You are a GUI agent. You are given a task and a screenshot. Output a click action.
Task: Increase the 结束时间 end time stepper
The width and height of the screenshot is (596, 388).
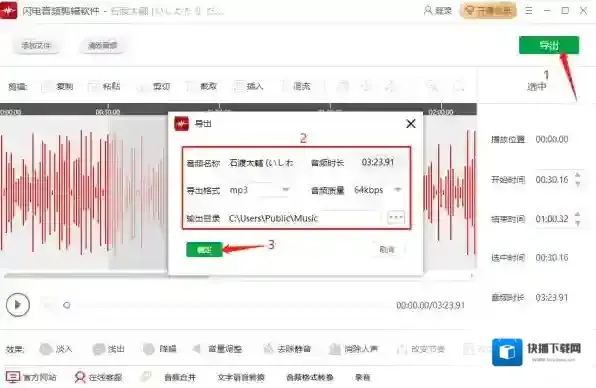(578, 215)
